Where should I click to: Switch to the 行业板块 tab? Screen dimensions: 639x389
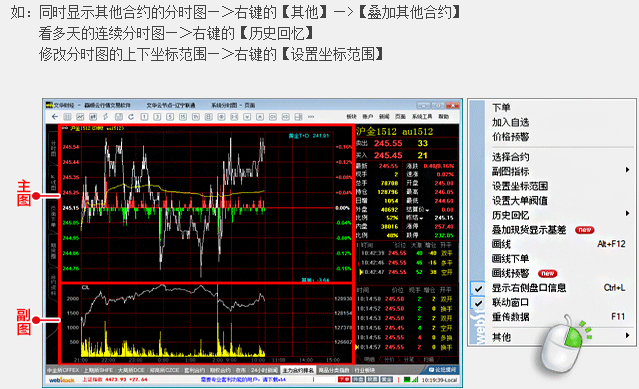365,370
